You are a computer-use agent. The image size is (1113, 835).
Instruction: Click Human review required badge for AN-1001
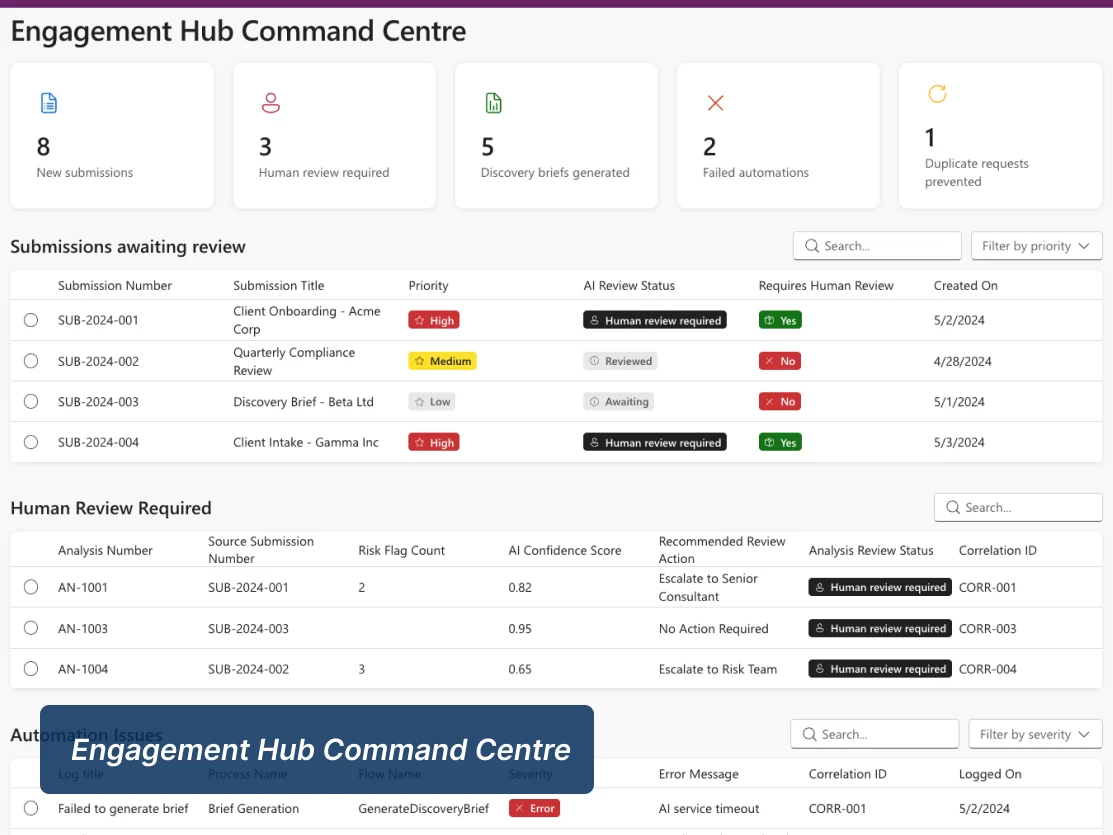tap(880, 587)
